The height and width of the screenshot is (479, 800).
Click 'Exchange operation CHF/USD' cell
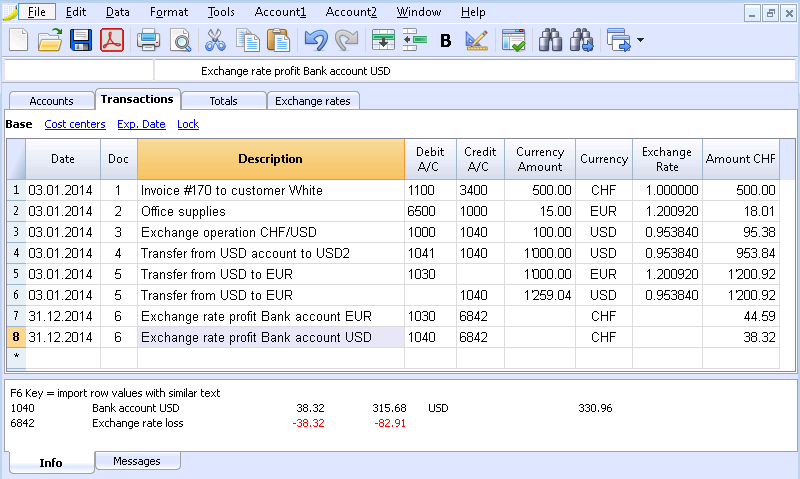click(x=271, y=232)
